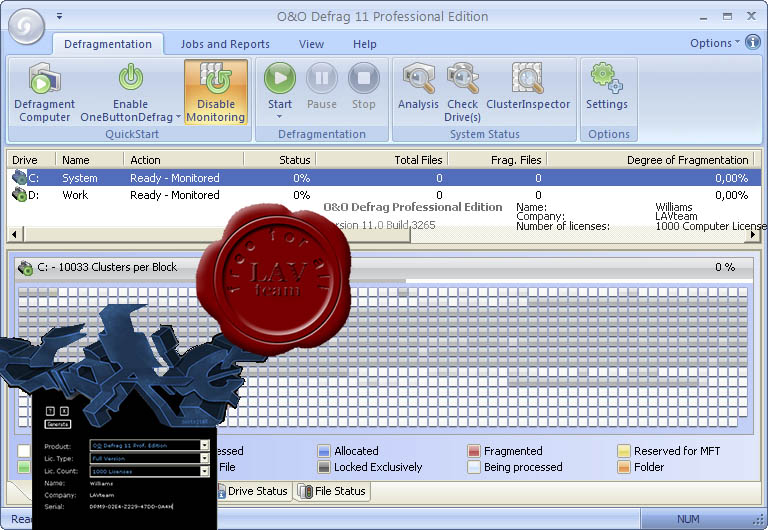Click the Pause defragmentation button

322,86
